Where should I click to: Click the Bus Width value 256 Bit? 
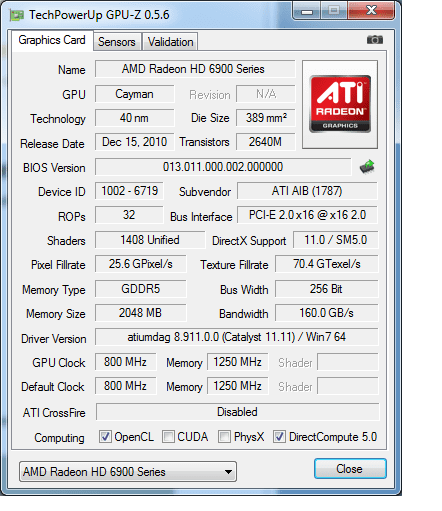point(327,289)
